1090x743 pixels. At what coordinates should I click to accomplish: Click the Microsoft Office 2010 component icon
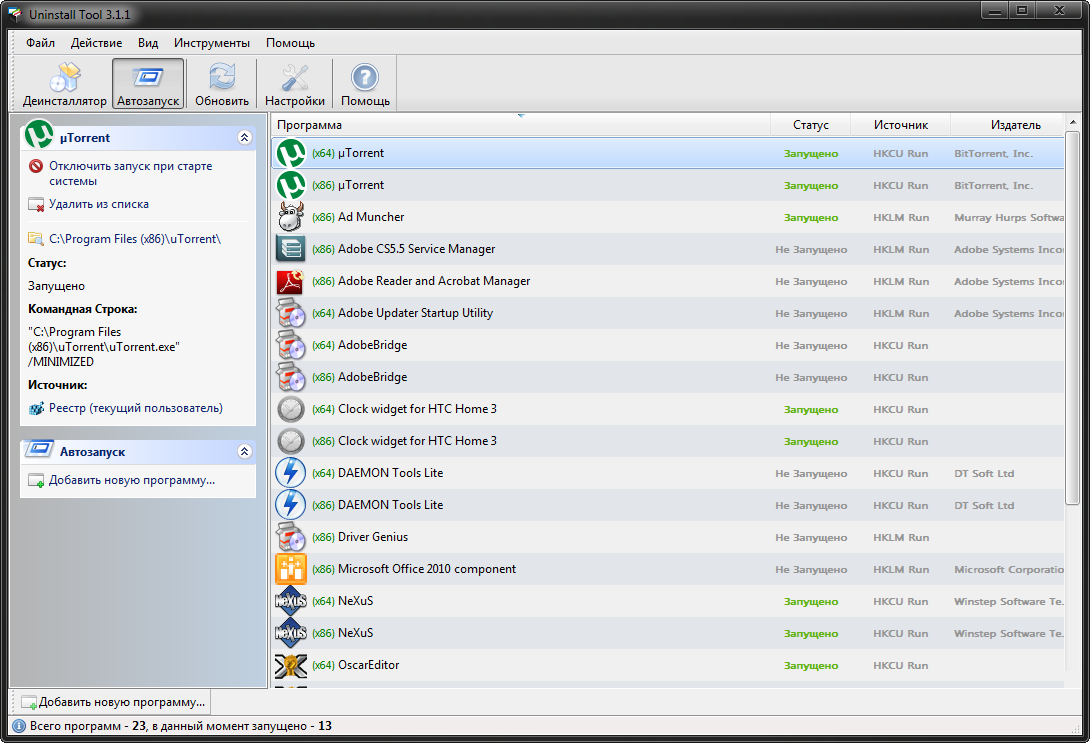tap(290, 569)
